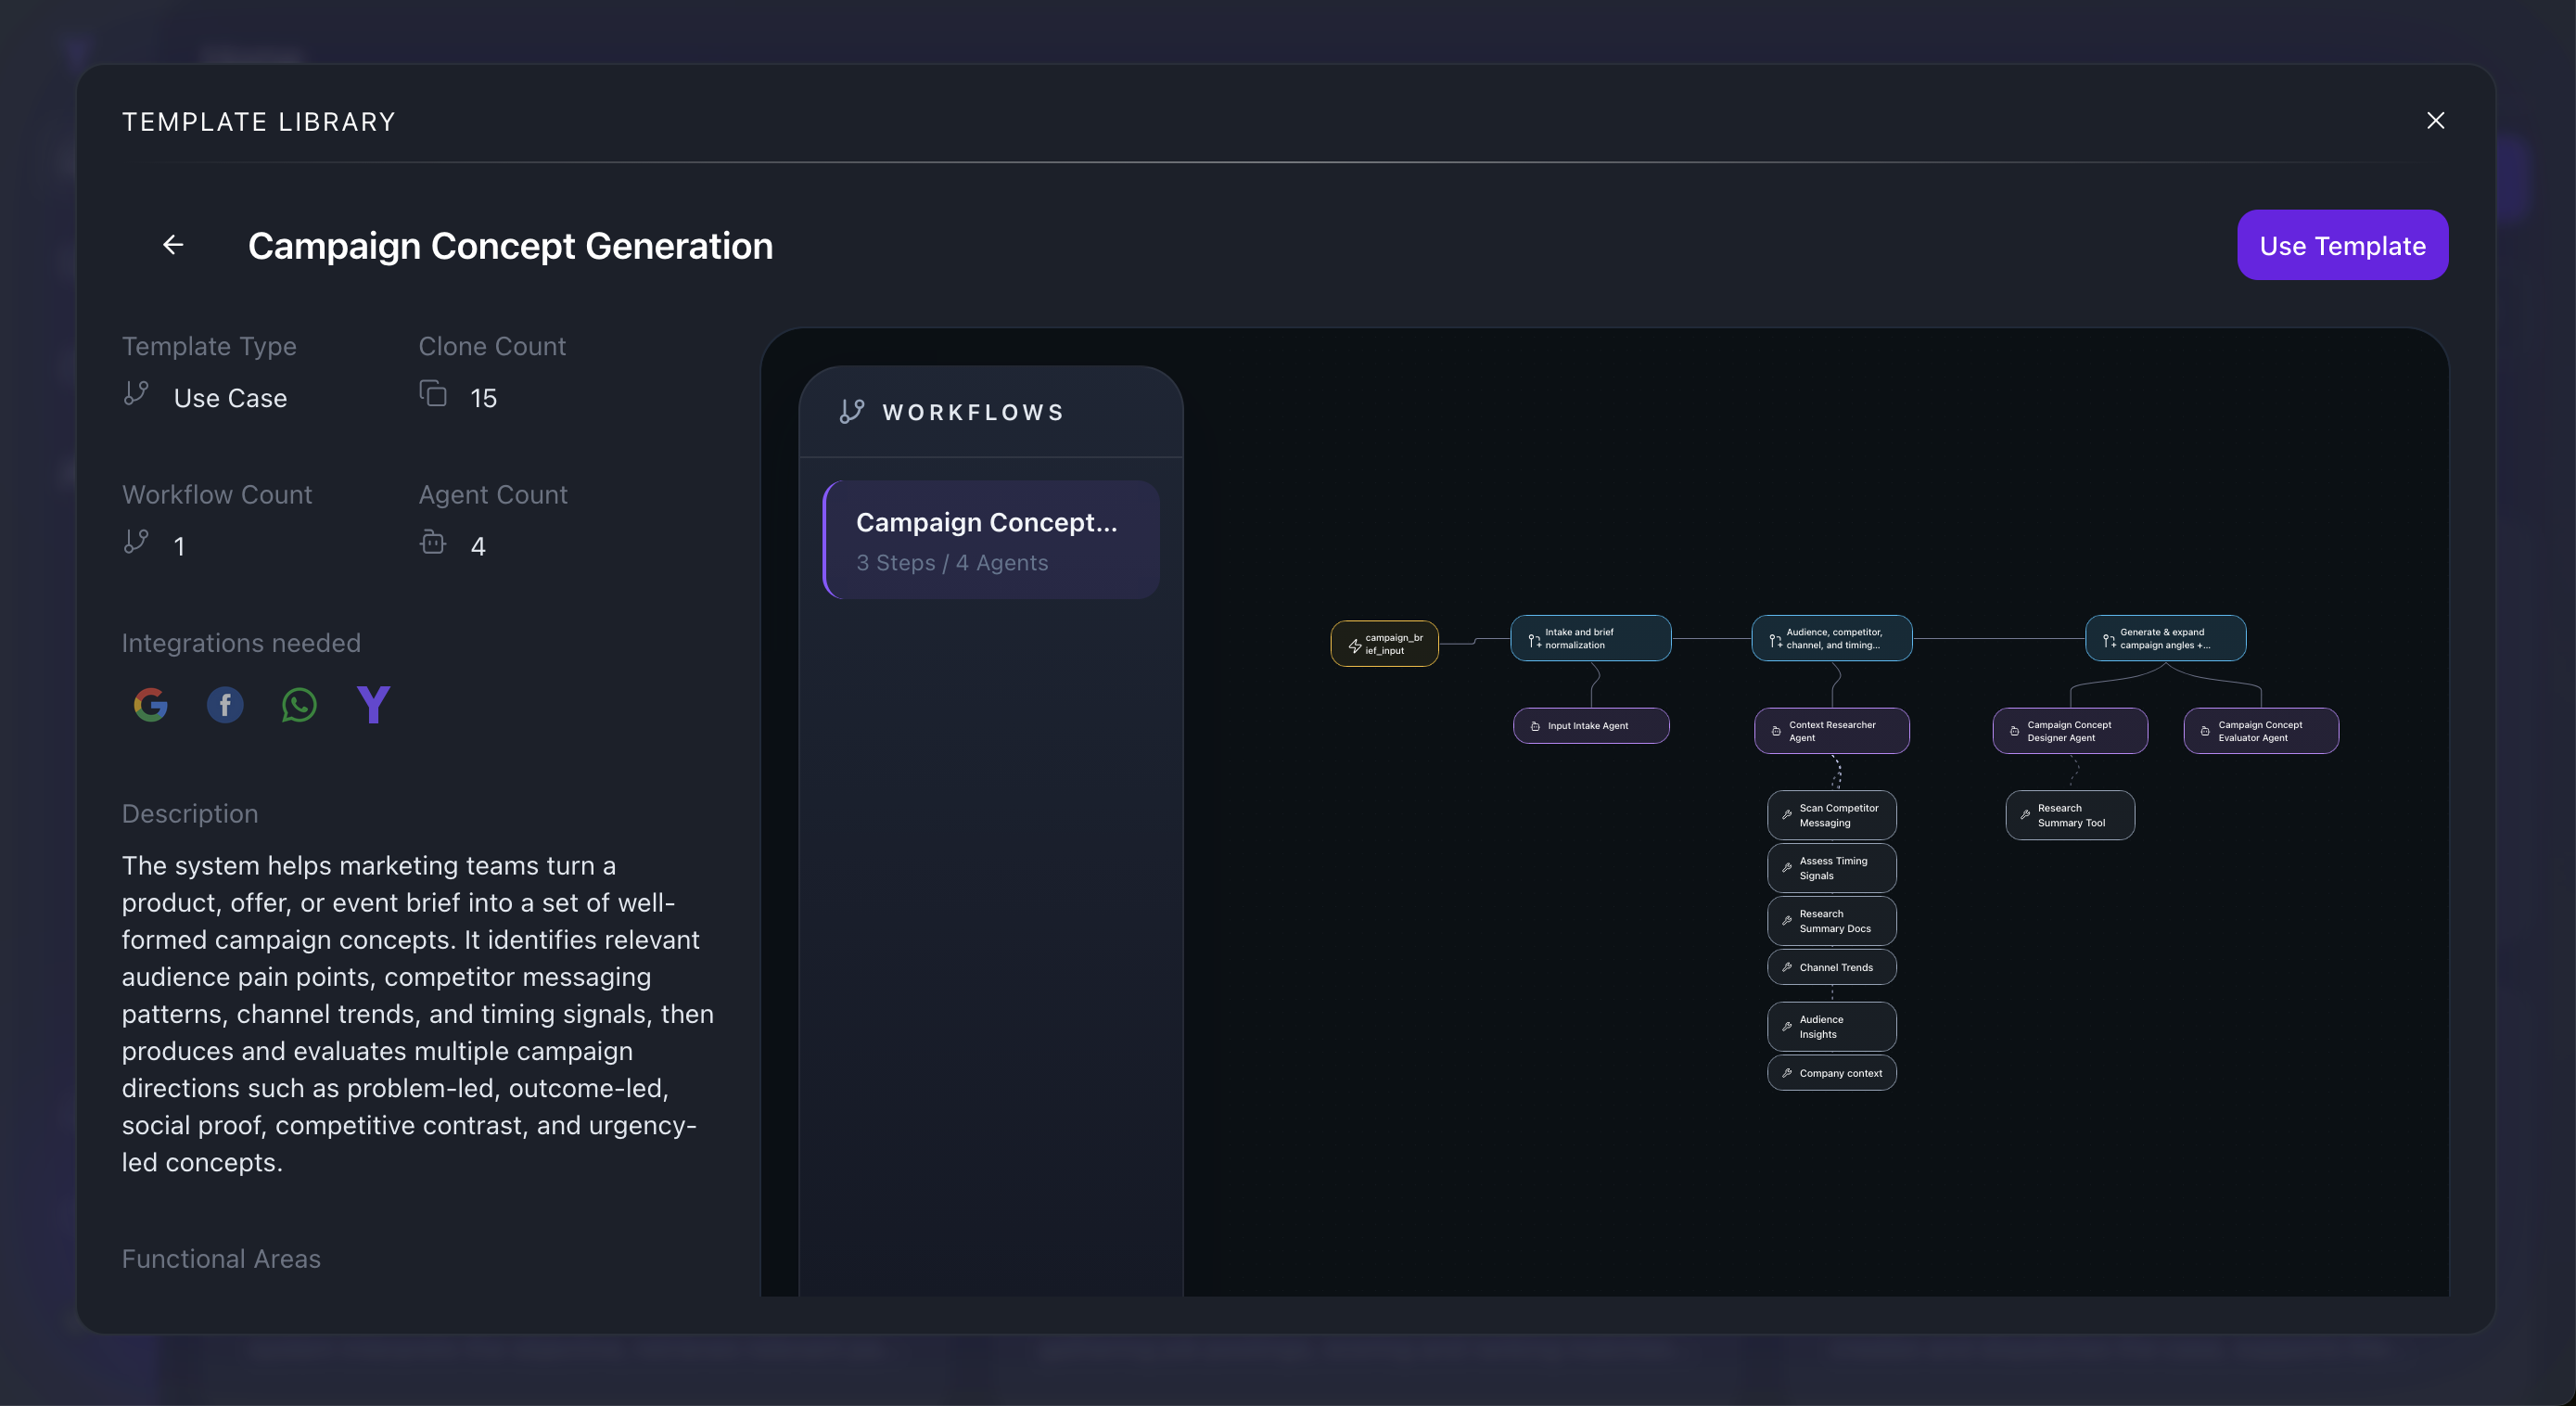
Task: Click the Assess Timing Signals tool node
Action: pyautogui.click(x=1831, y=868)
